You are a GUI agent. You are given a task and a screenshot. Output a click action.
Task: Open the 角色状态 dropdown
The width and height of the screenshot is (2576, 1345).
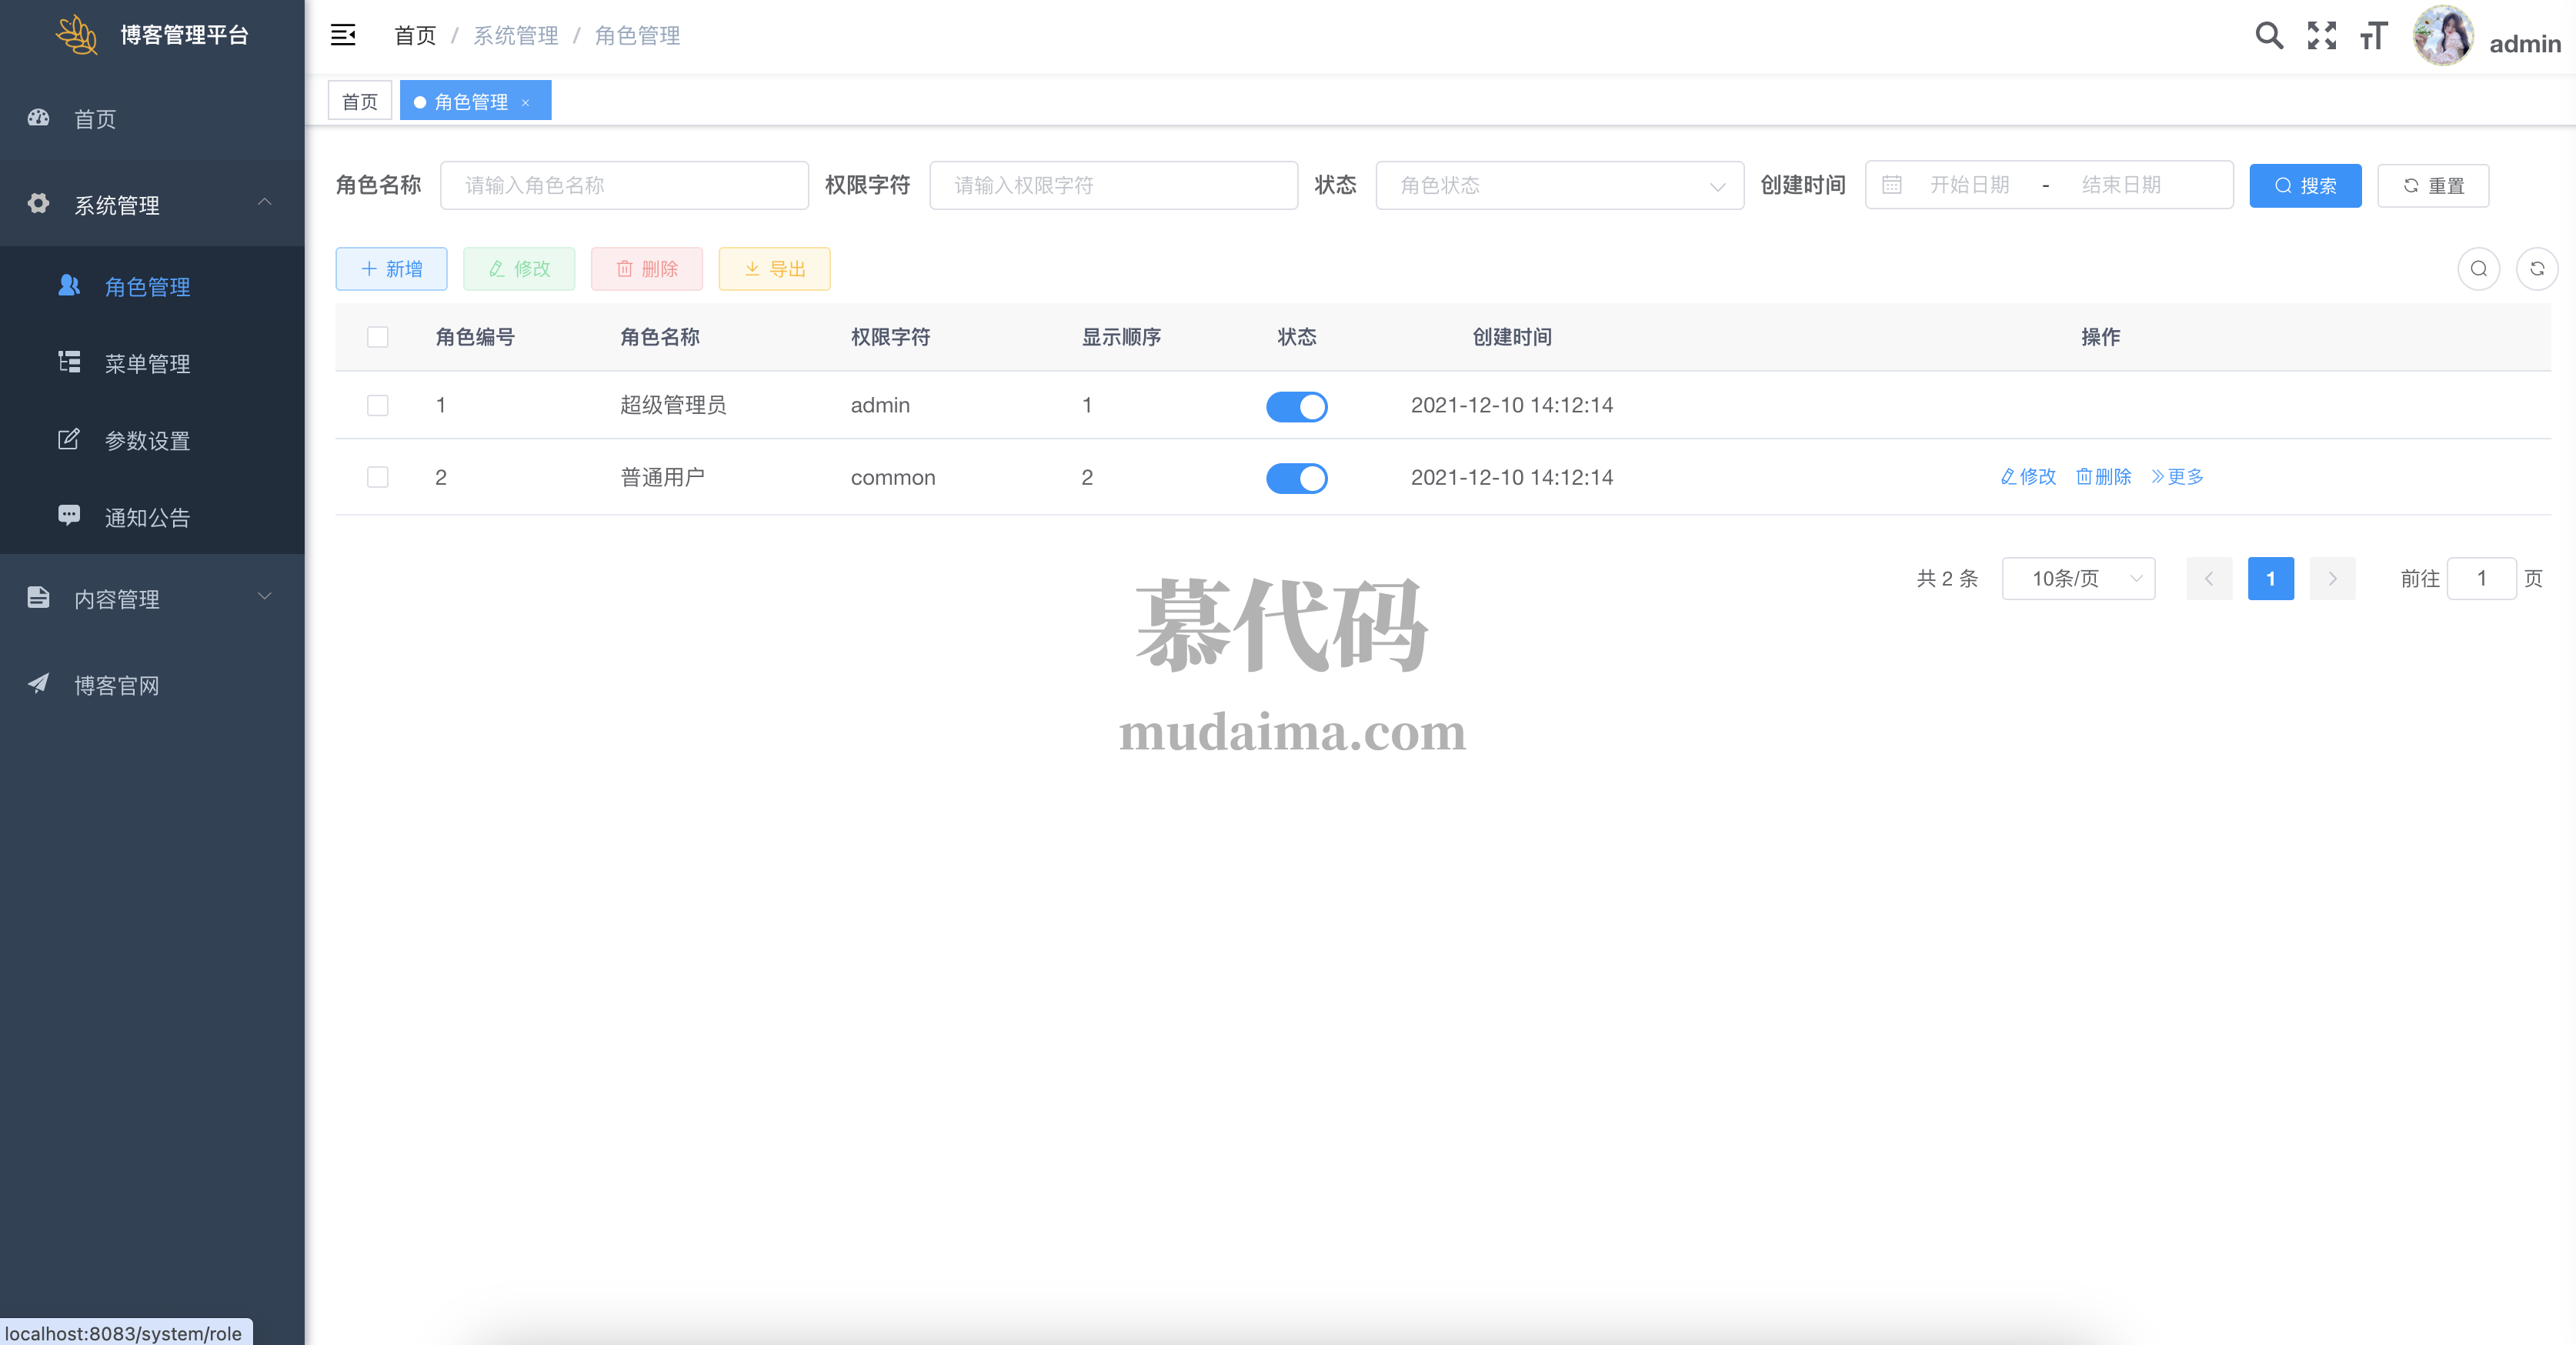pos(1559,185)
